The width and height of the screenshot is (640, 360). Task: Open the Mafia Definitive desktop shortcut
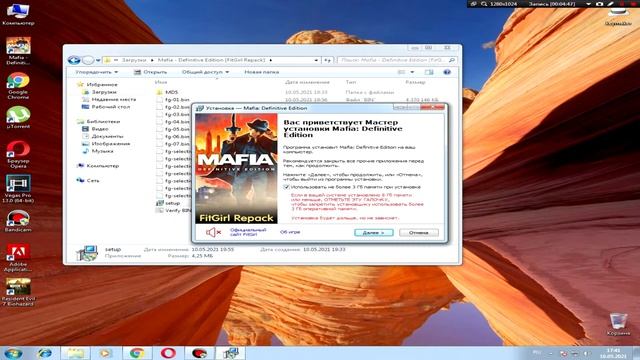pyautogui.click(x=18, y=51)
